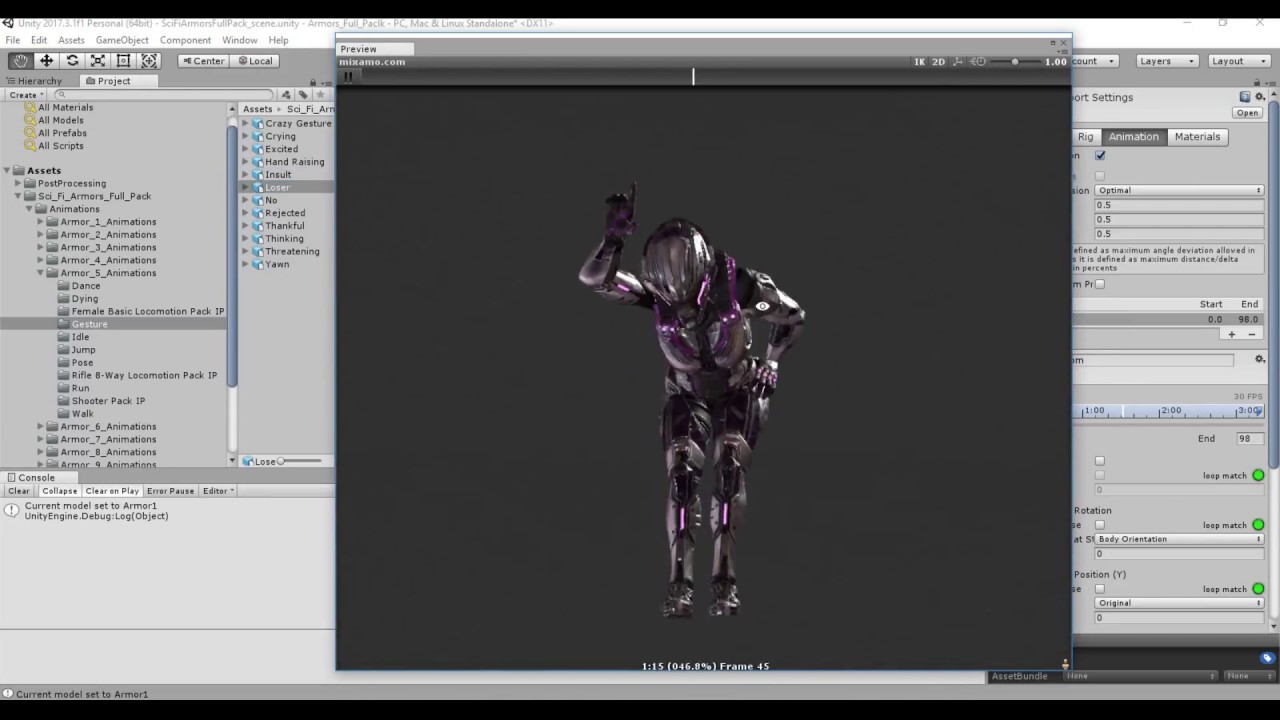Viewport: 1280px width, 720px height.
Task: Switch to the Materials tab in inspector
Action: [x=1197, y=137]
